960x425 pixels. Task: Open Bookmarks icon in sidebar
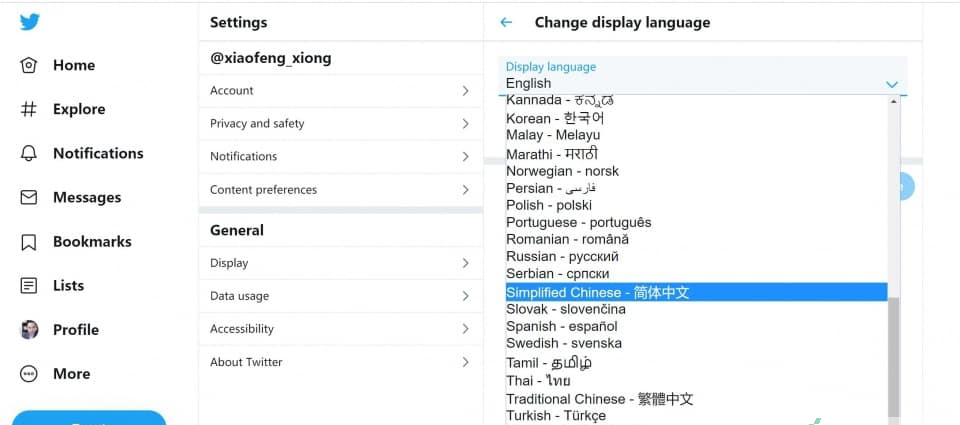click(29, 241)
